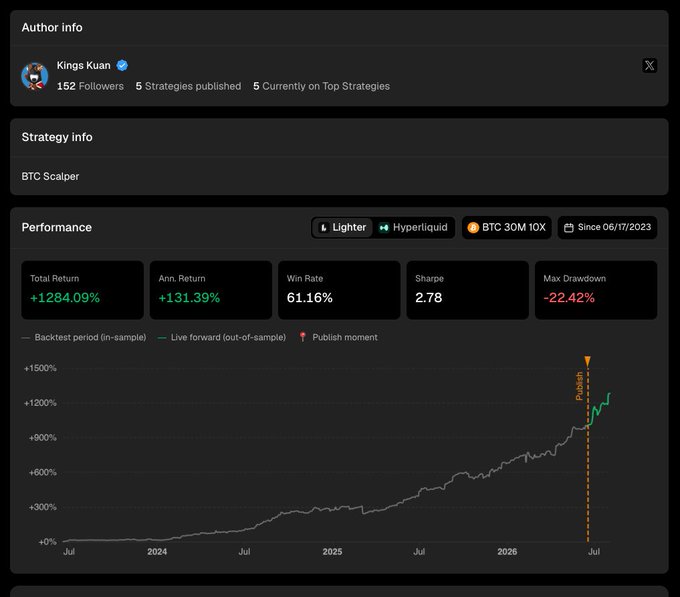Toggle the Backtest period legend entry
Screen dimensions: 680x597
84,337
